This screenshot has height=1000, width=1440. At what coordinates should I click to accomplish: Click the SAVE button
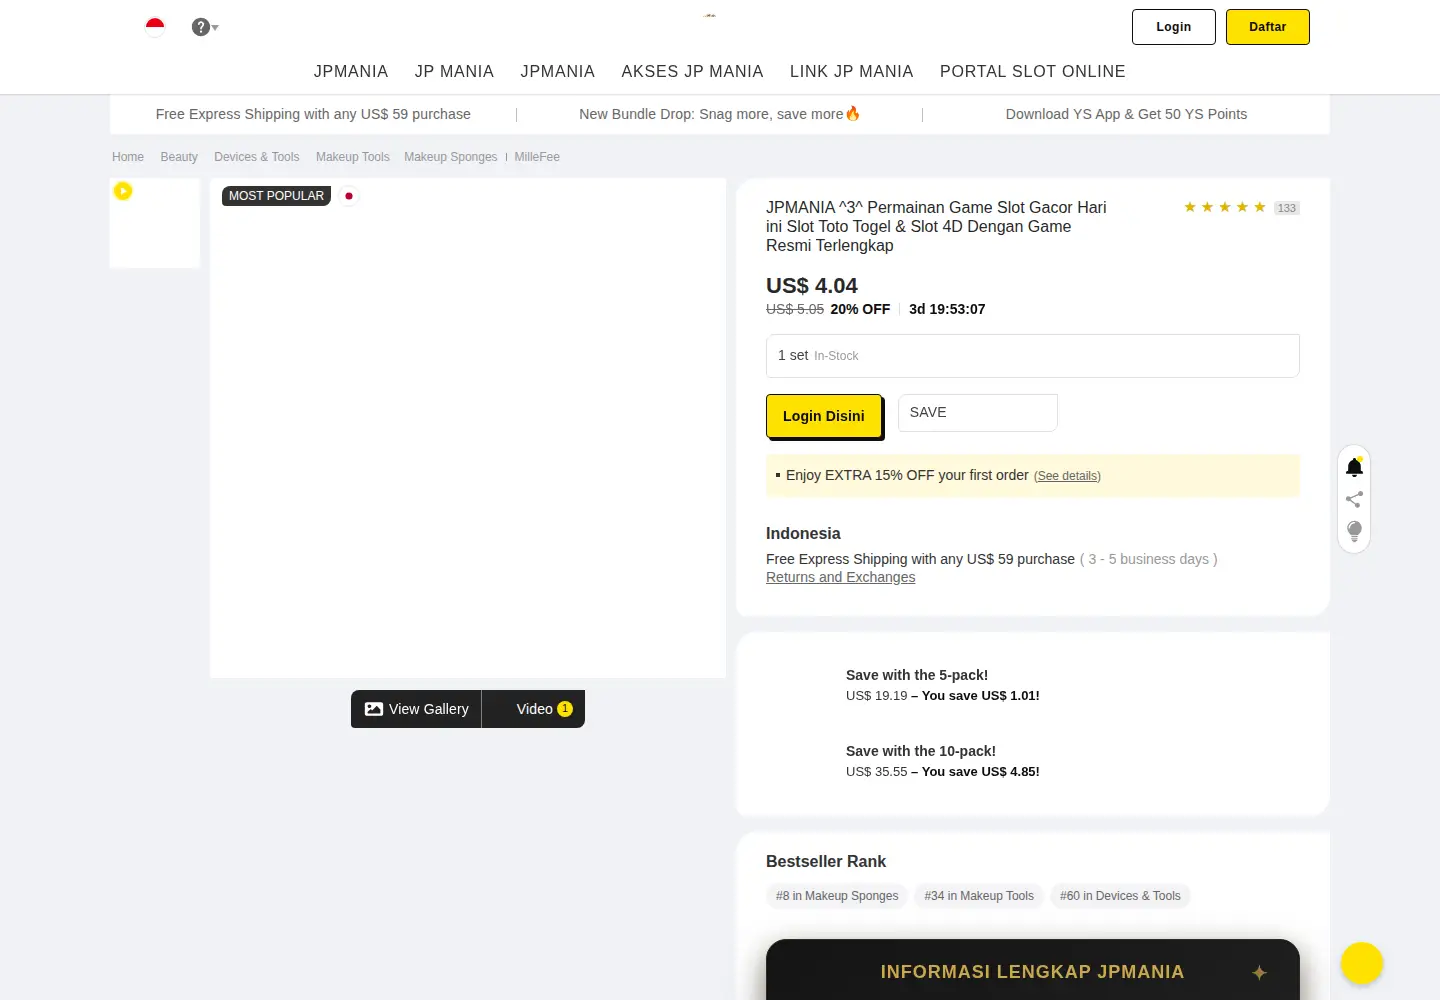click(978, 413)
